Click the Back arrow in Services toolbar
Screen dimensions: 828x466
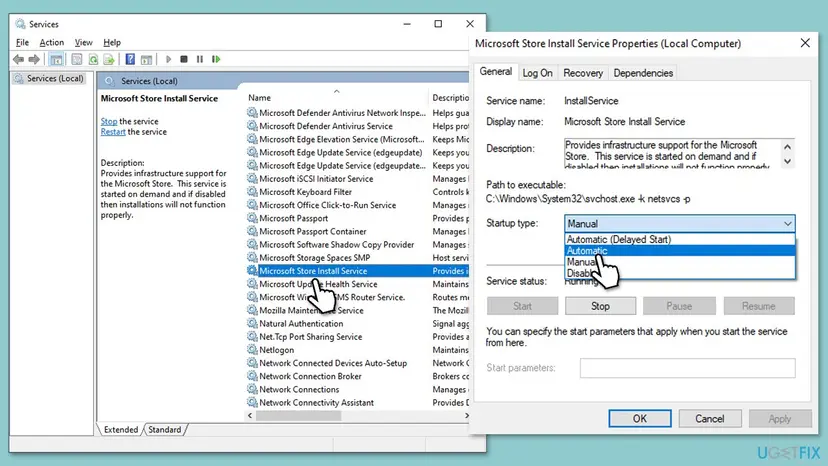(18, 59)
